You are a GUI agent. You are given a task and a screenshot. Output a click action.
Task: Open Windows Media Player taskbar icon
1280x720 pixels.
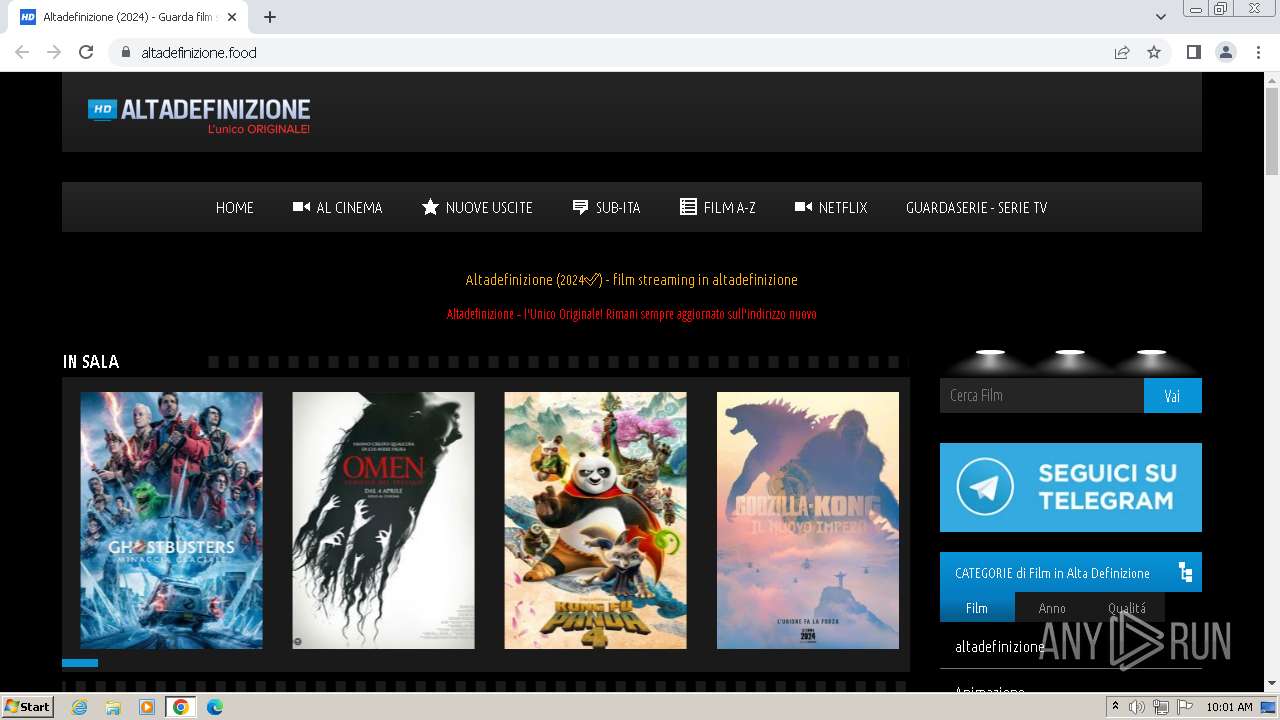(x=147, y=707)
